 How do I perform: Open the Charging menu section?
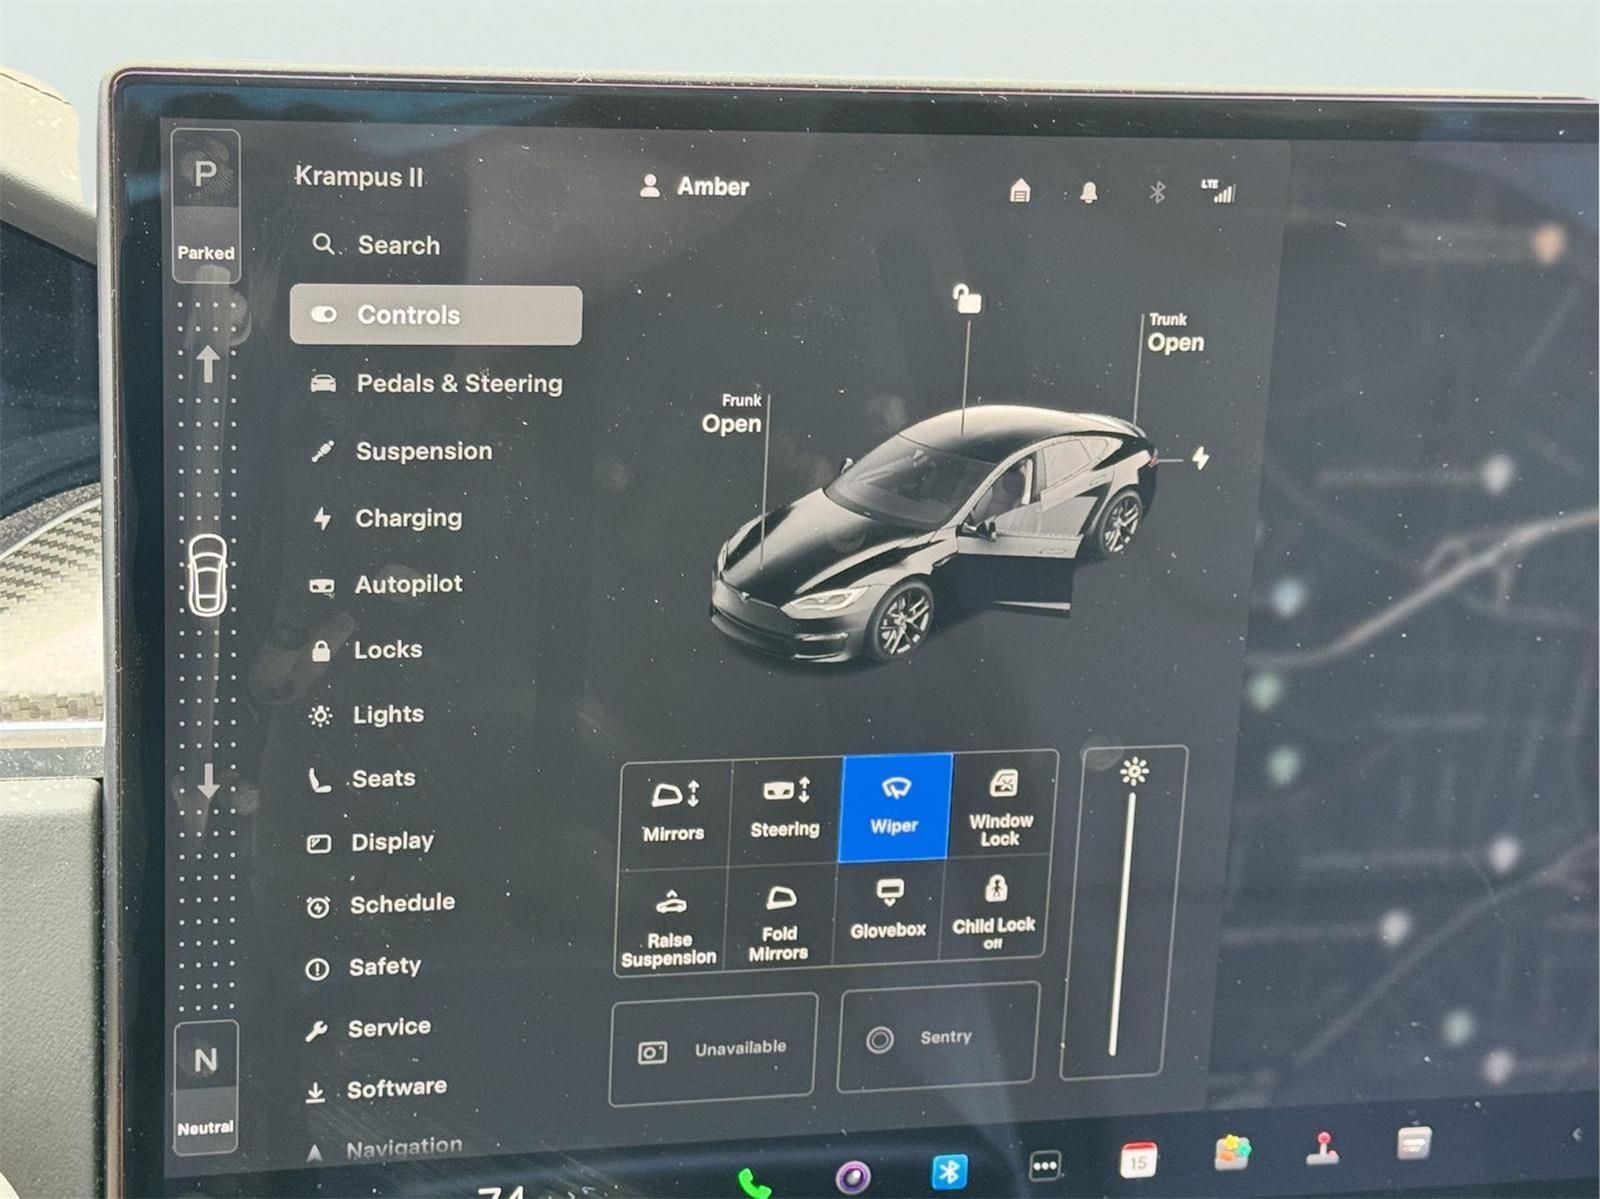[x=408, y=518]
